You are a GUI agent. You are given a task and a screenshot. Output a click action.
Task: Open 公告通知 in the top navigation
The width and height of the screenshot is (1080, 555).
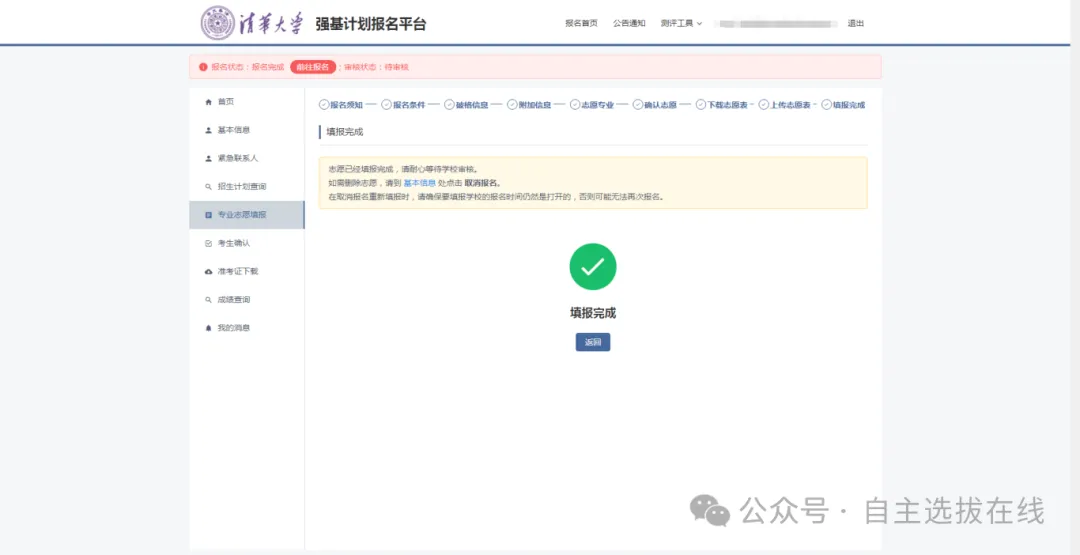[x=629, y=23]
